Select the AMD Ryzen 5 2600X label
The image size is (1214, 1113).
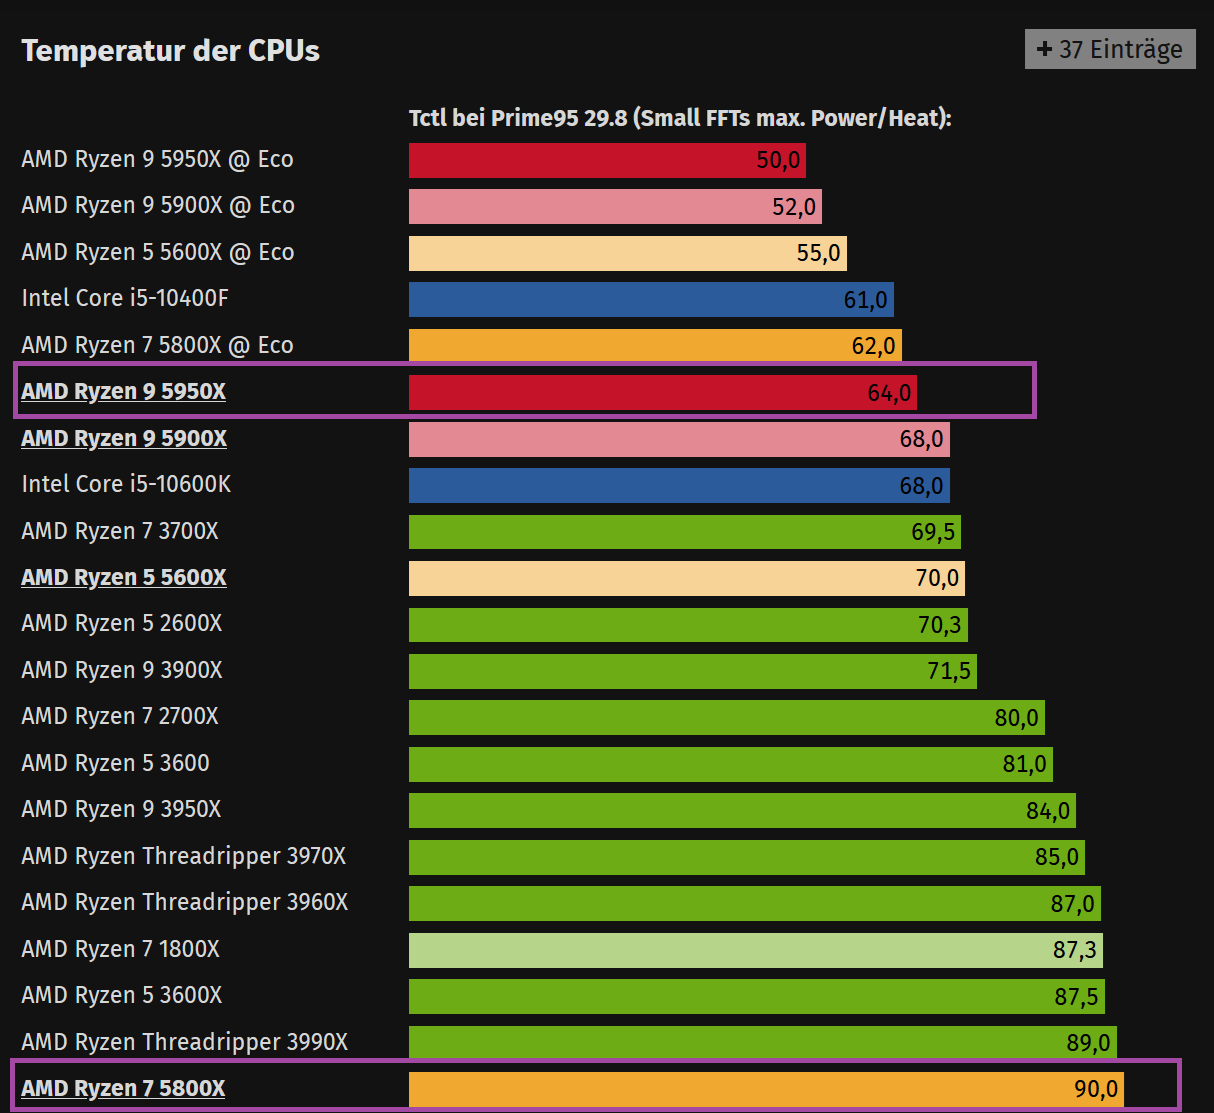122,623
